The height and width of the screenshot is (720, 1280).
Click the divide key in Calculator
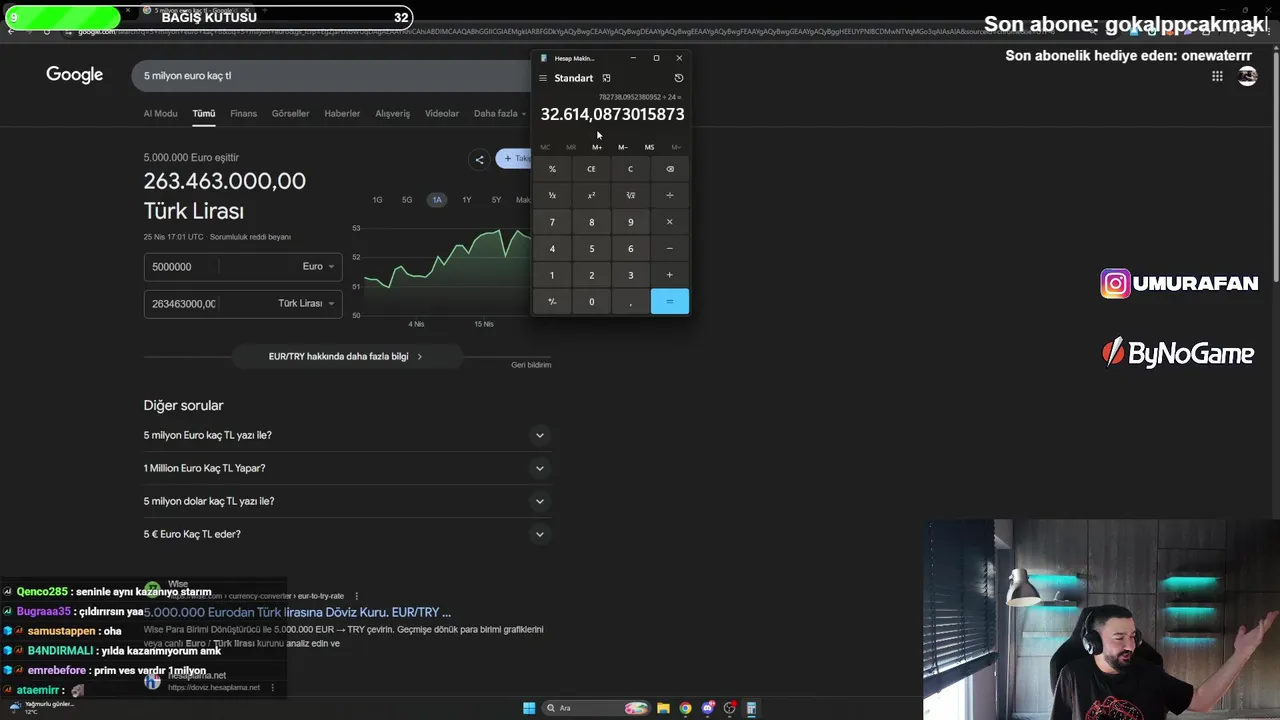click(670, 196)
